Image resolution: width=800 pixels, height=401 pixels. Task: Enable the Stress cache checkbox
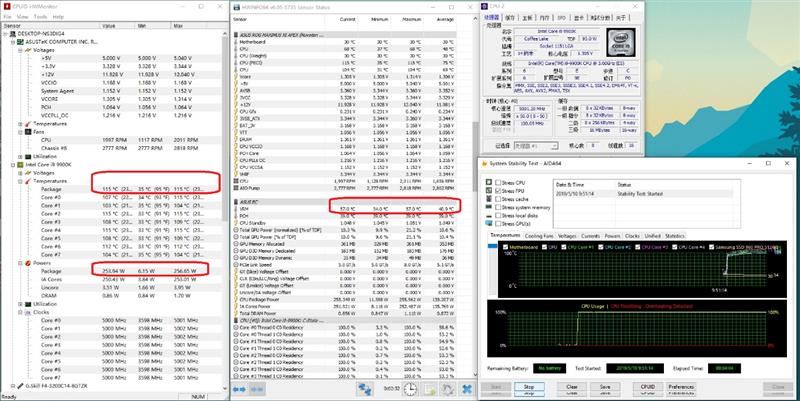coord(498,198)
